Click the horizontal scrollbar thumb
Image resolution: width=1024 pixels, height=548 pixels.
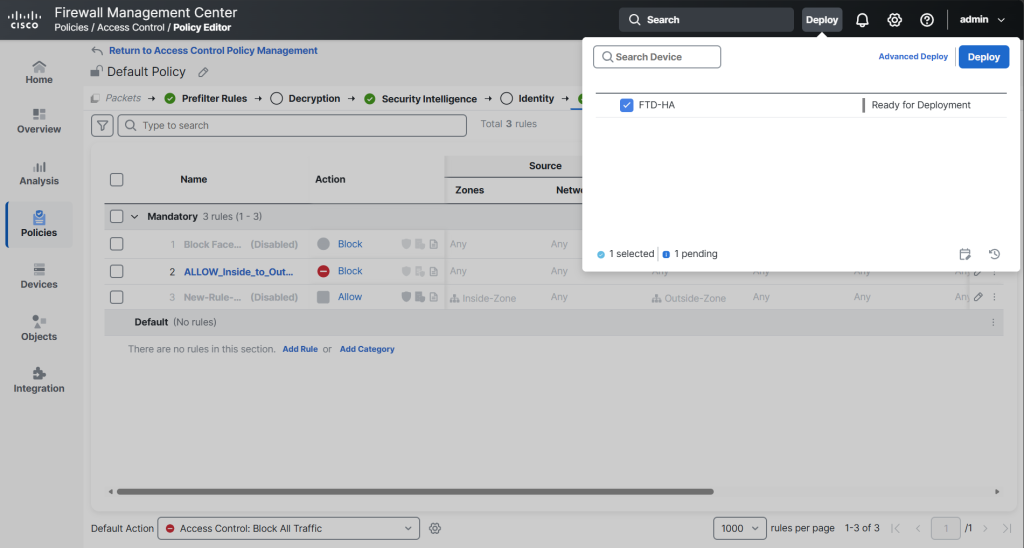point(415,492)
